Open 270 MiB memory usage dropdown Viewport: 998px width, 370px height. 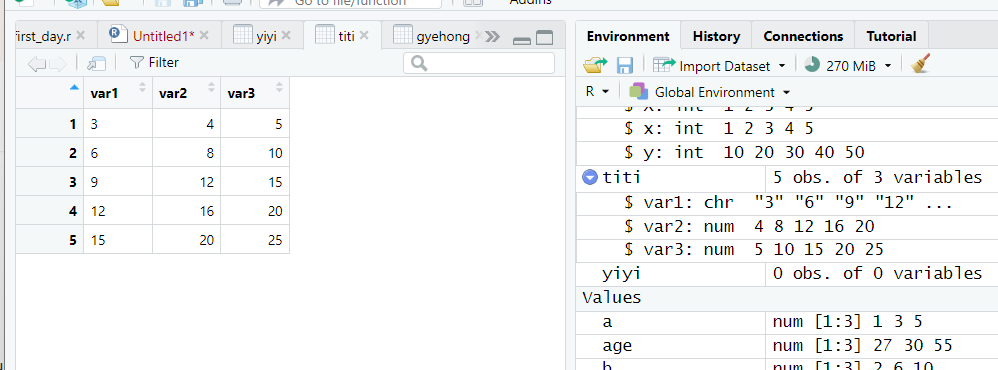point(848,65)
